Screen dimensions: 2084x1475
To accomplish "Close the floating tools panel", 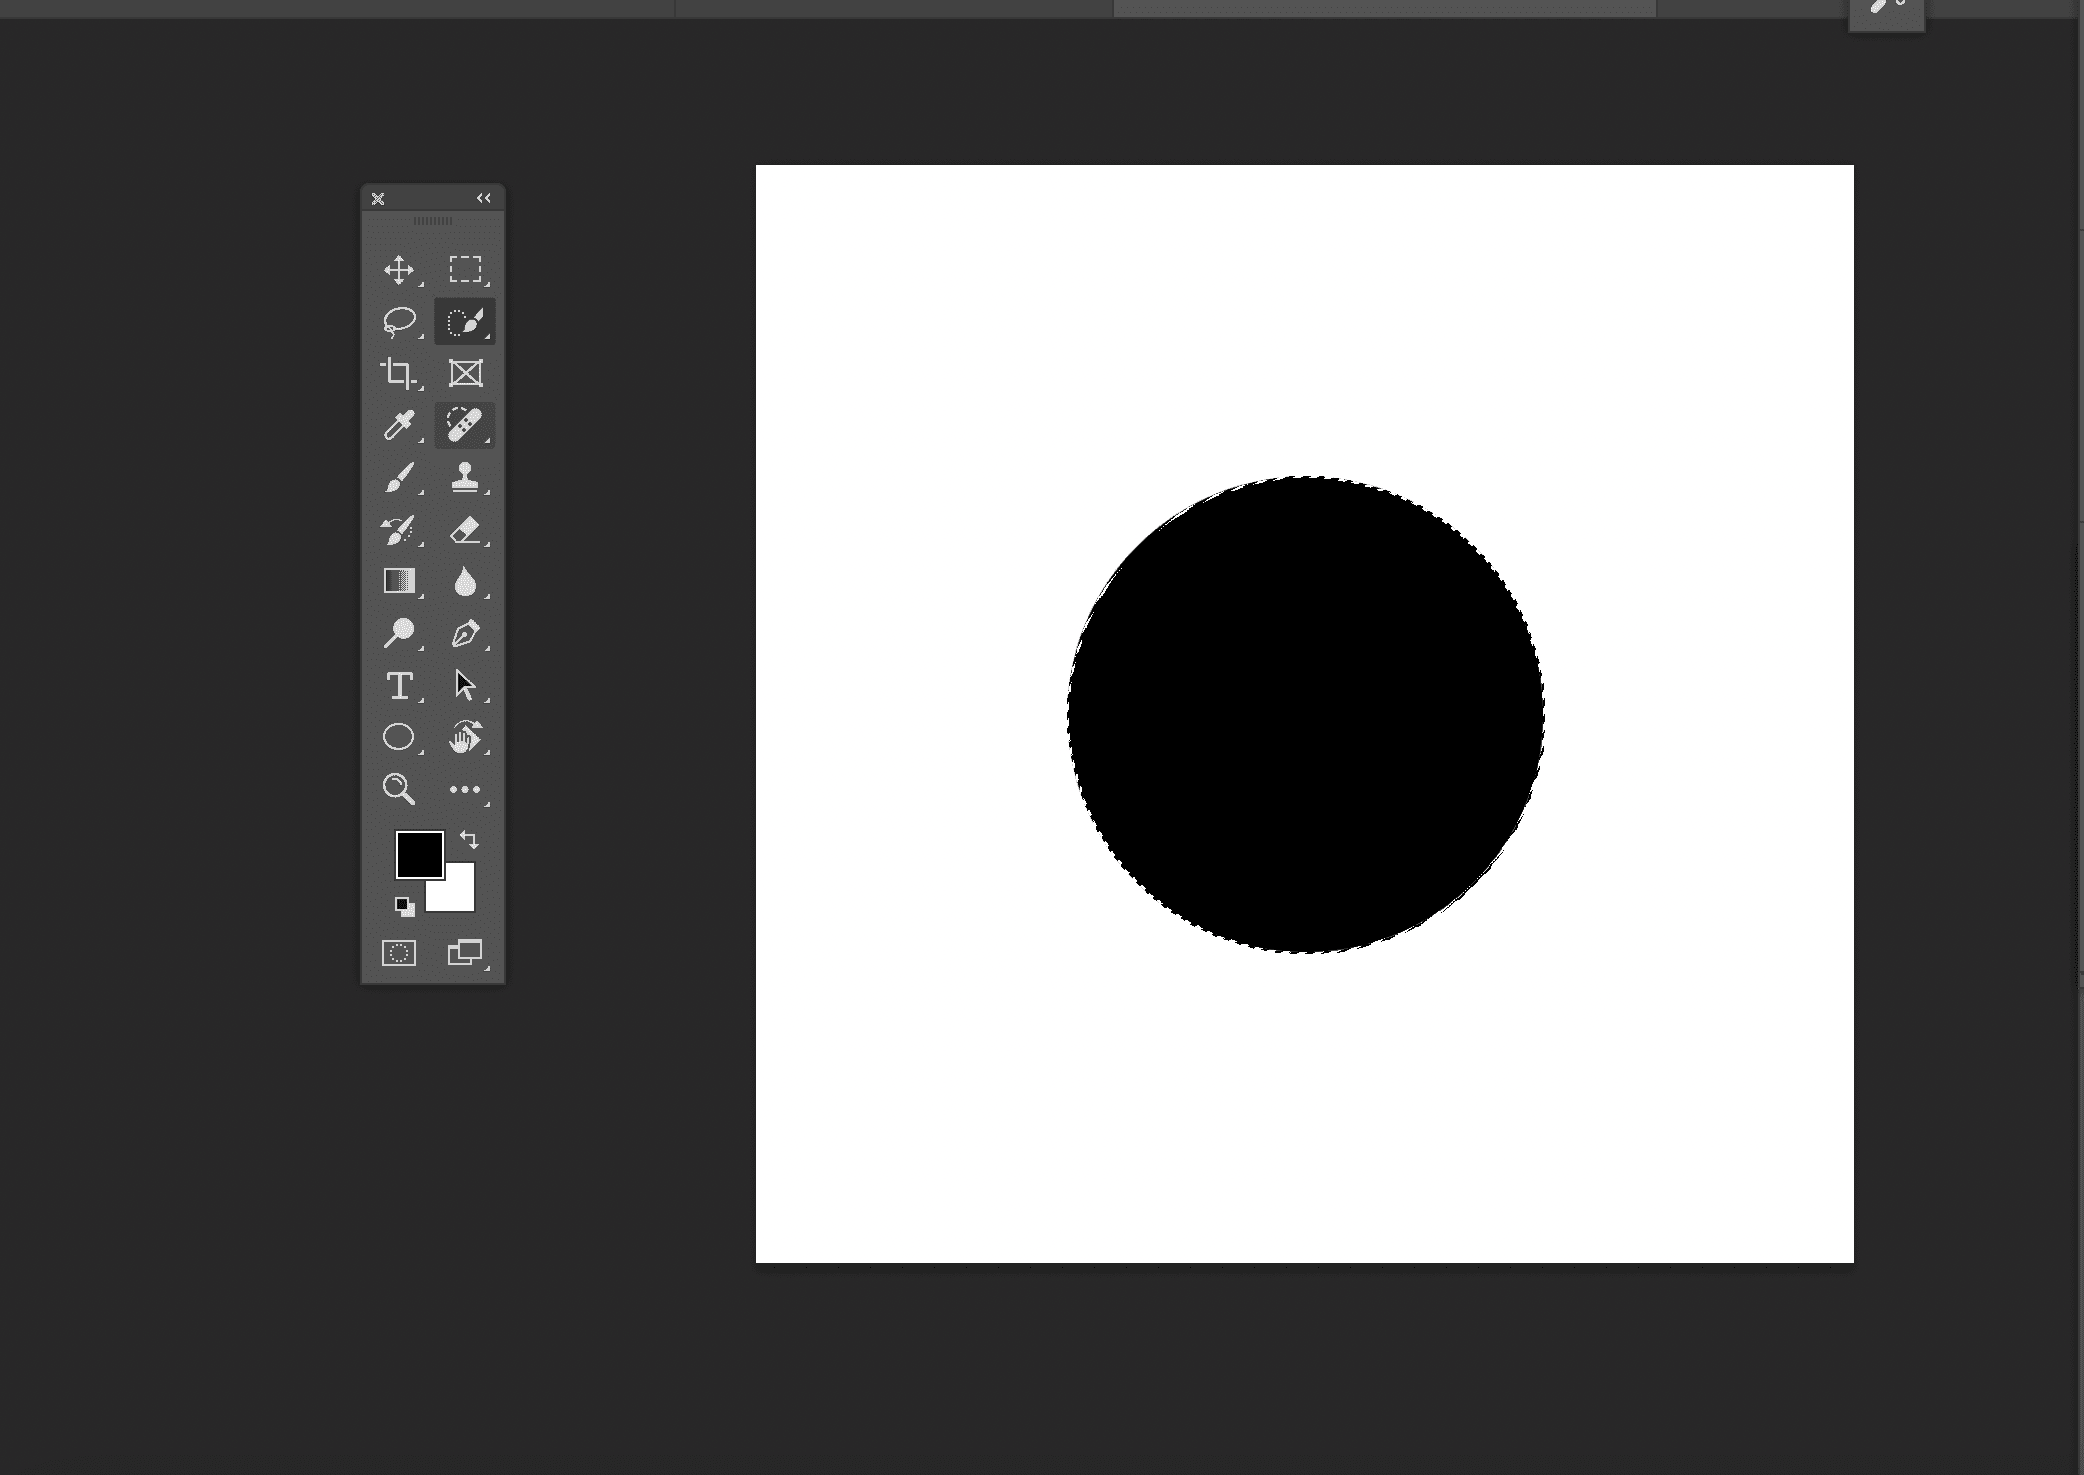I will (378, 199).
